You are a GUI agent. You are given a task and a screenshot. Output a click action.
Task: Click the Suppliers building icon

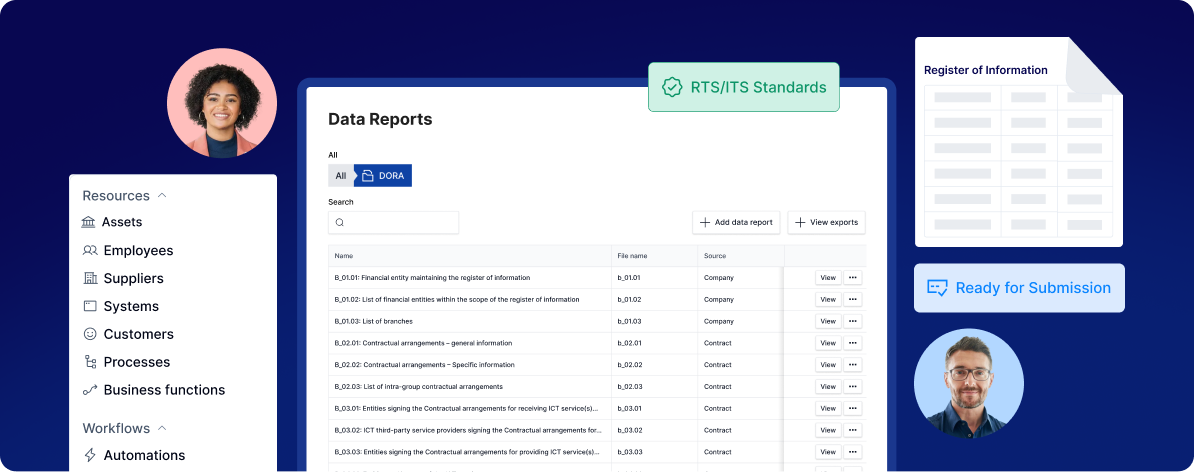coord(90,278)
